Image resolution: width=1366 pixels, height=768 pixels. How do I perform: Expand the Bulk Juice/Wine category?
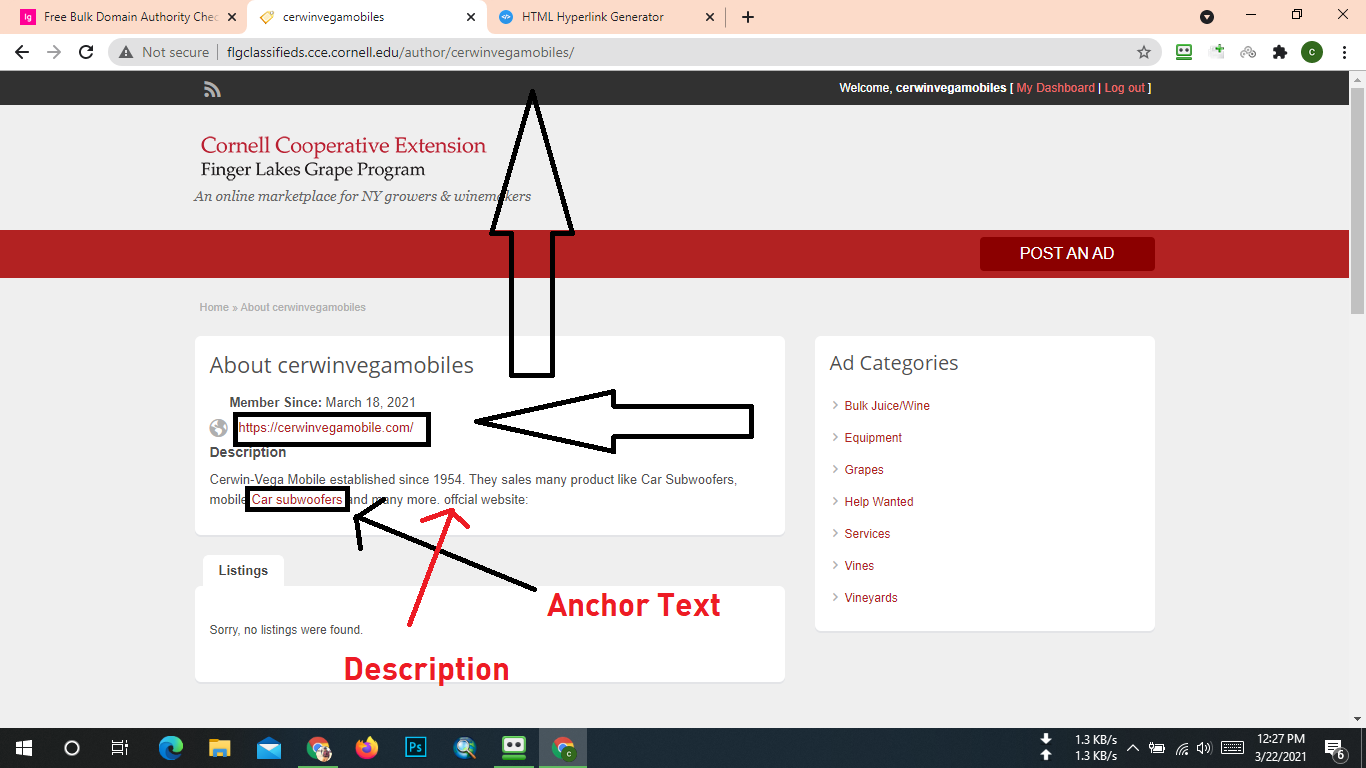click(x=886, y=406)
